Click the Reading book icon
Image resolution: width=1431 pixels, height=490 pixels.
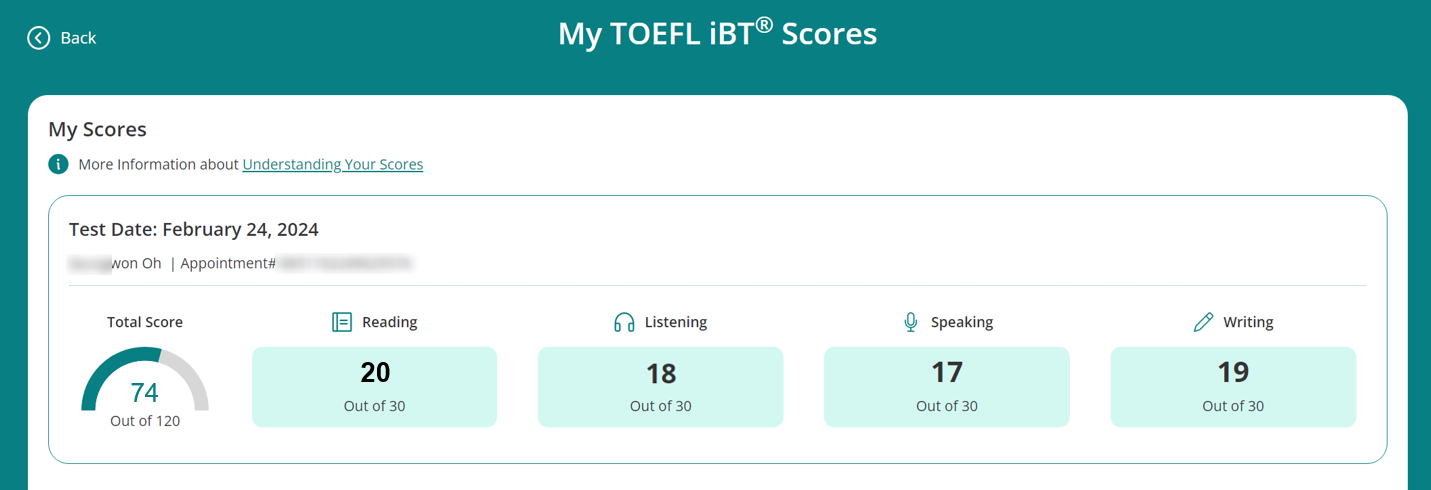pyautogui.click(x=342, y=322)
